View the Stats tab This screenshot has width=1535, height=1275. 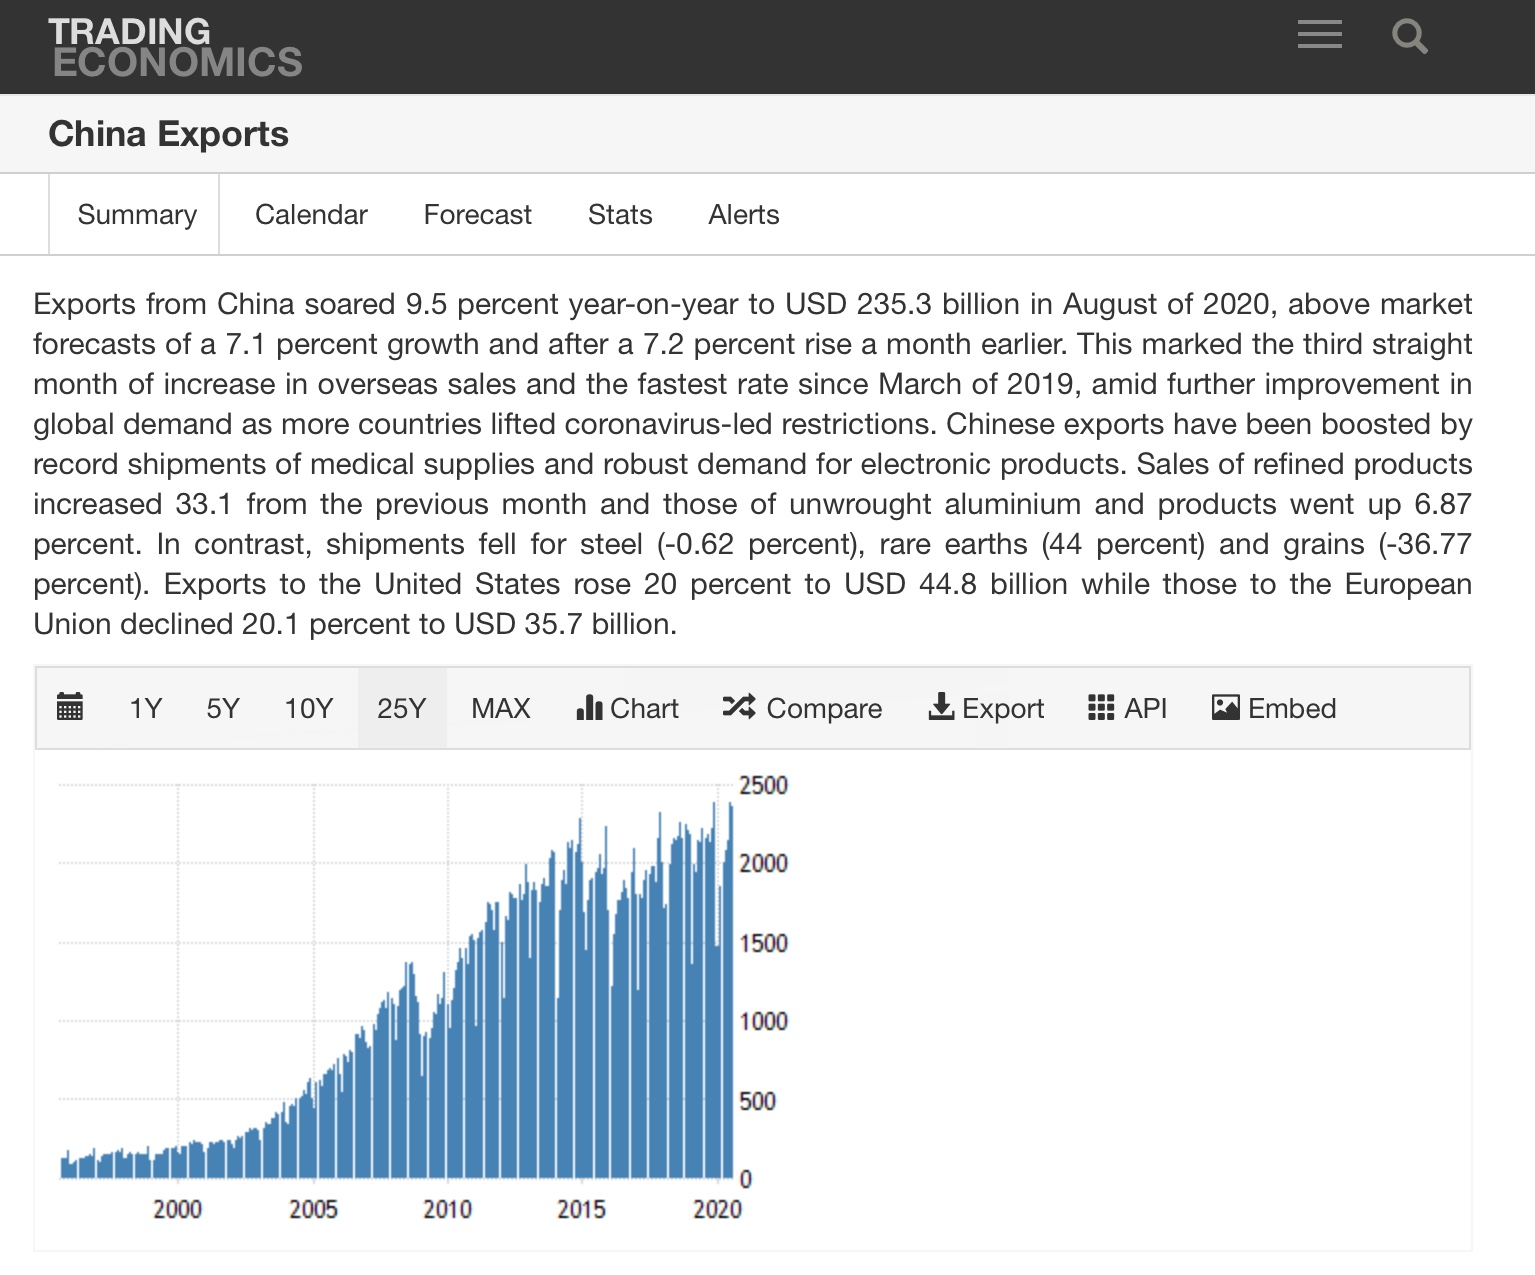tap(620, 214)
